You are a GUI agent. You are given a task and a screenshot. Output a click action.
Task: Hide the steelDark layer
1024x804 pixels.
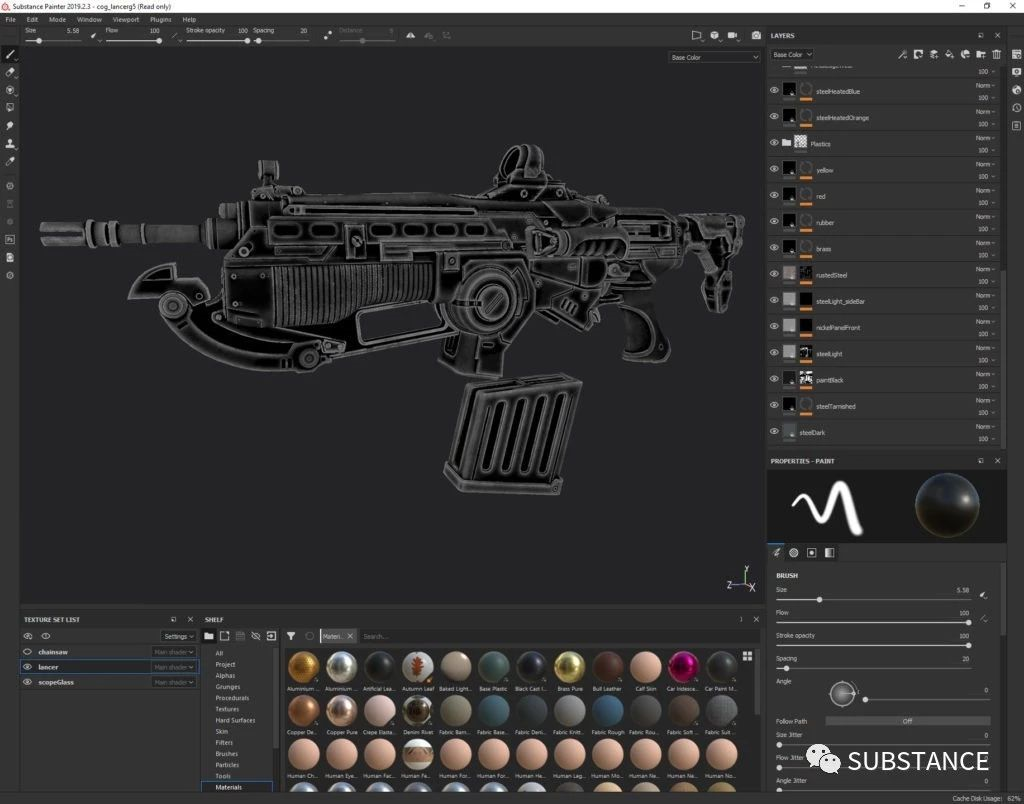point(774,431)
